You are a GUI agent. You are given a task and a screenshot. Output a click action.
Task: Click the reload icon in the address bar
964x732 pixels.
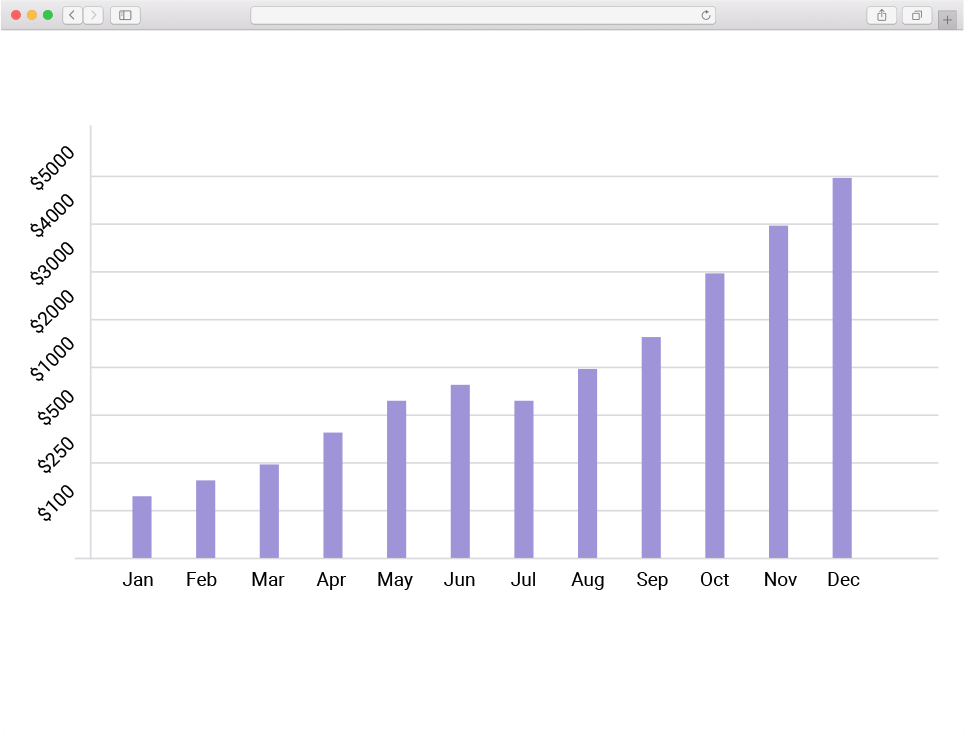[x=705, y=15]
